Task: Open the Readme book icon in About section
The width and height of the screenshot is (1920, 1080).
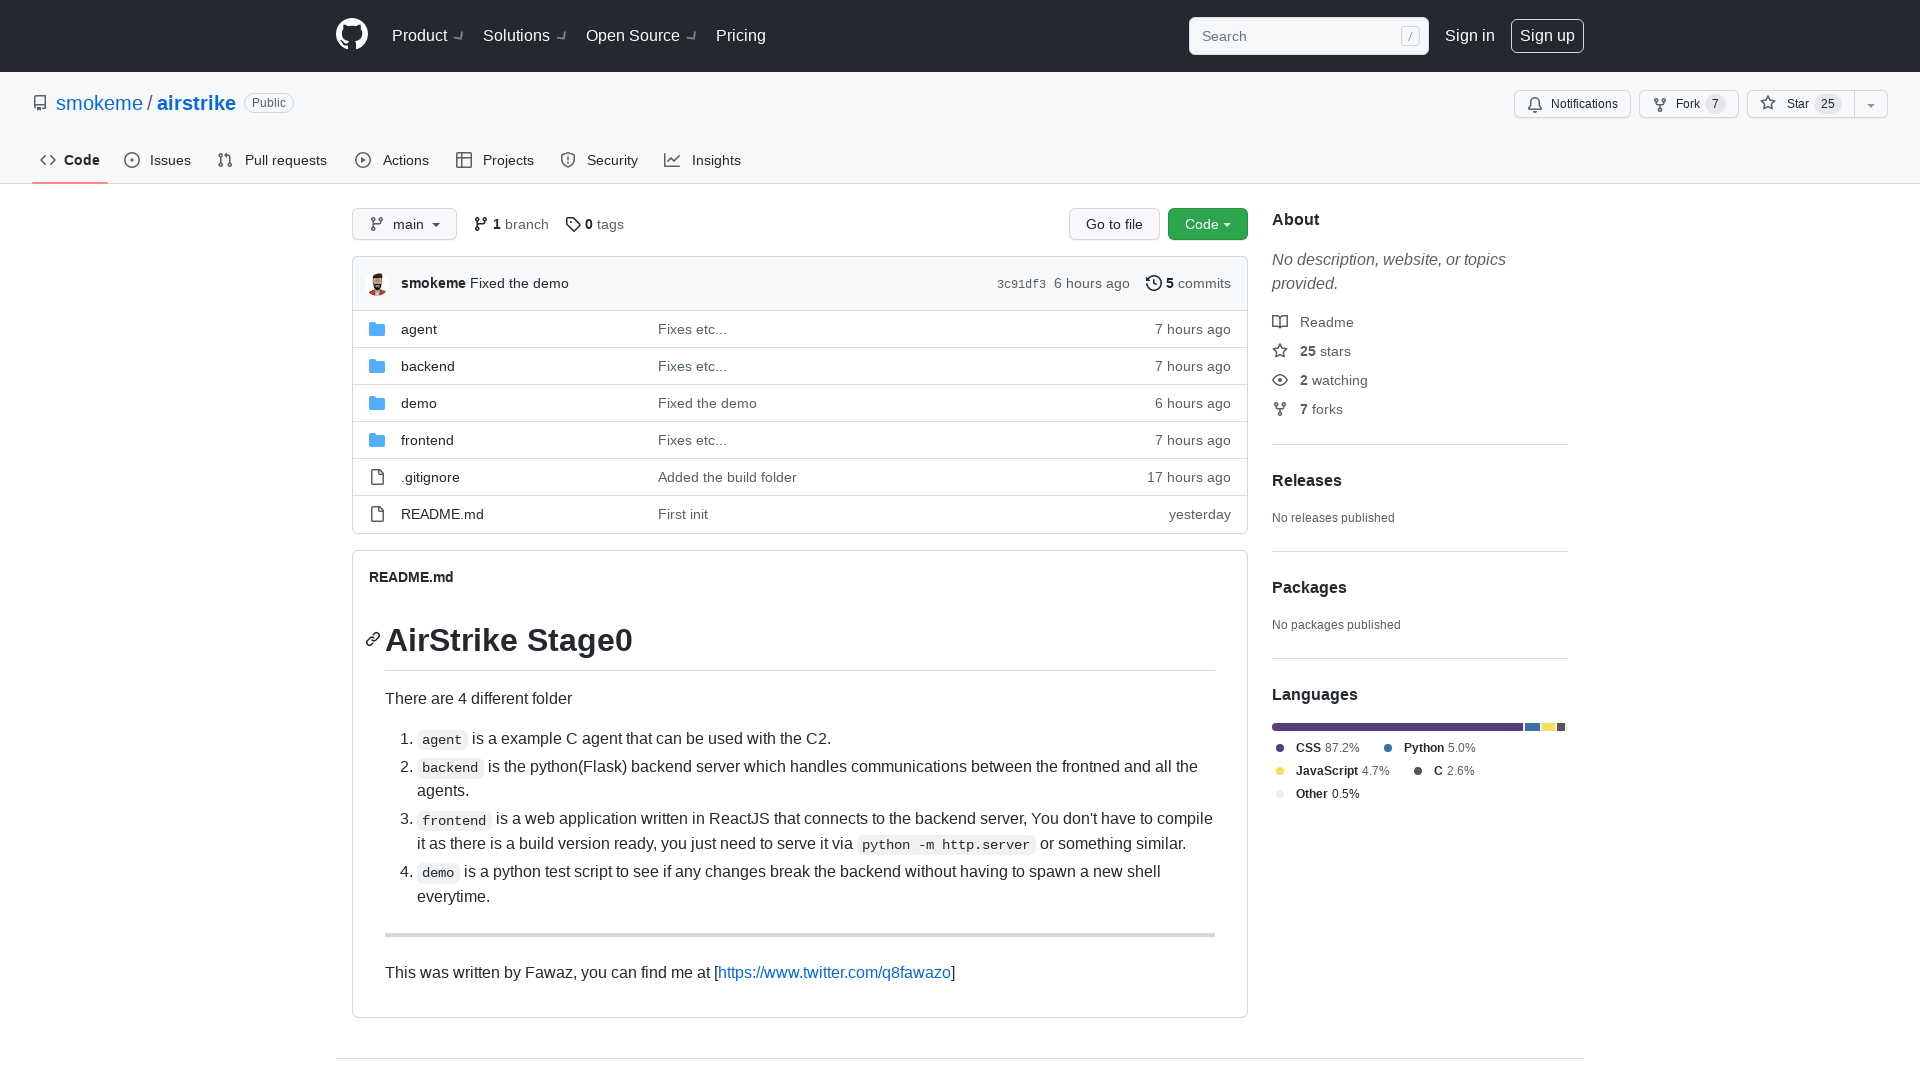Action: pos(1281,321)
